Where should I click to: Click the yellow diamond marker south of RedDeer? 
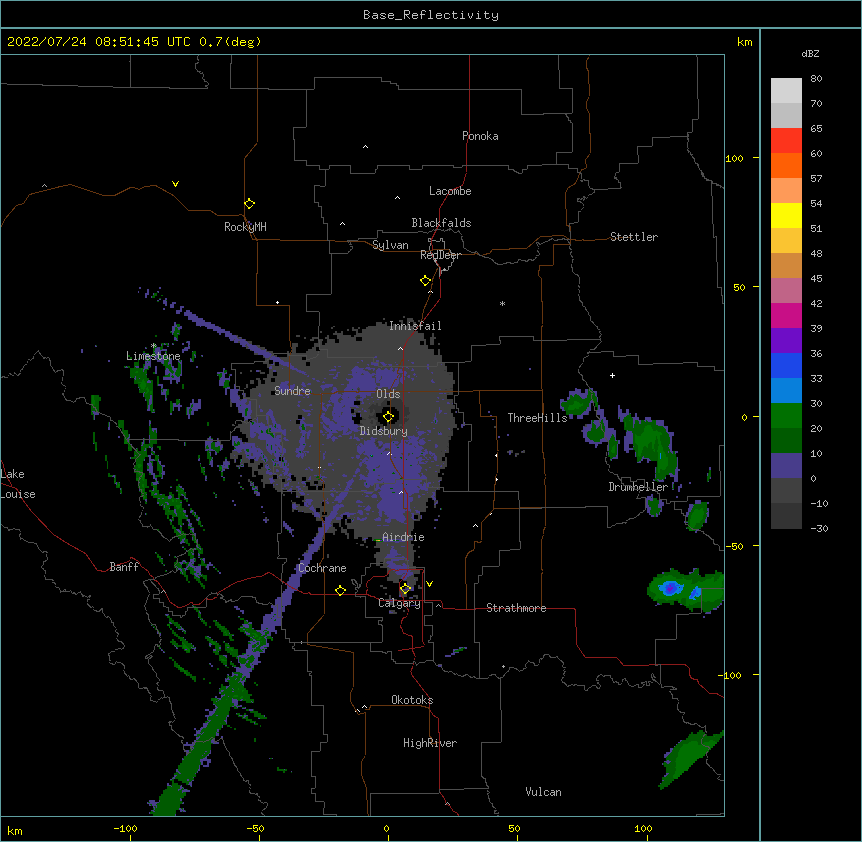[x=425, y=281]
